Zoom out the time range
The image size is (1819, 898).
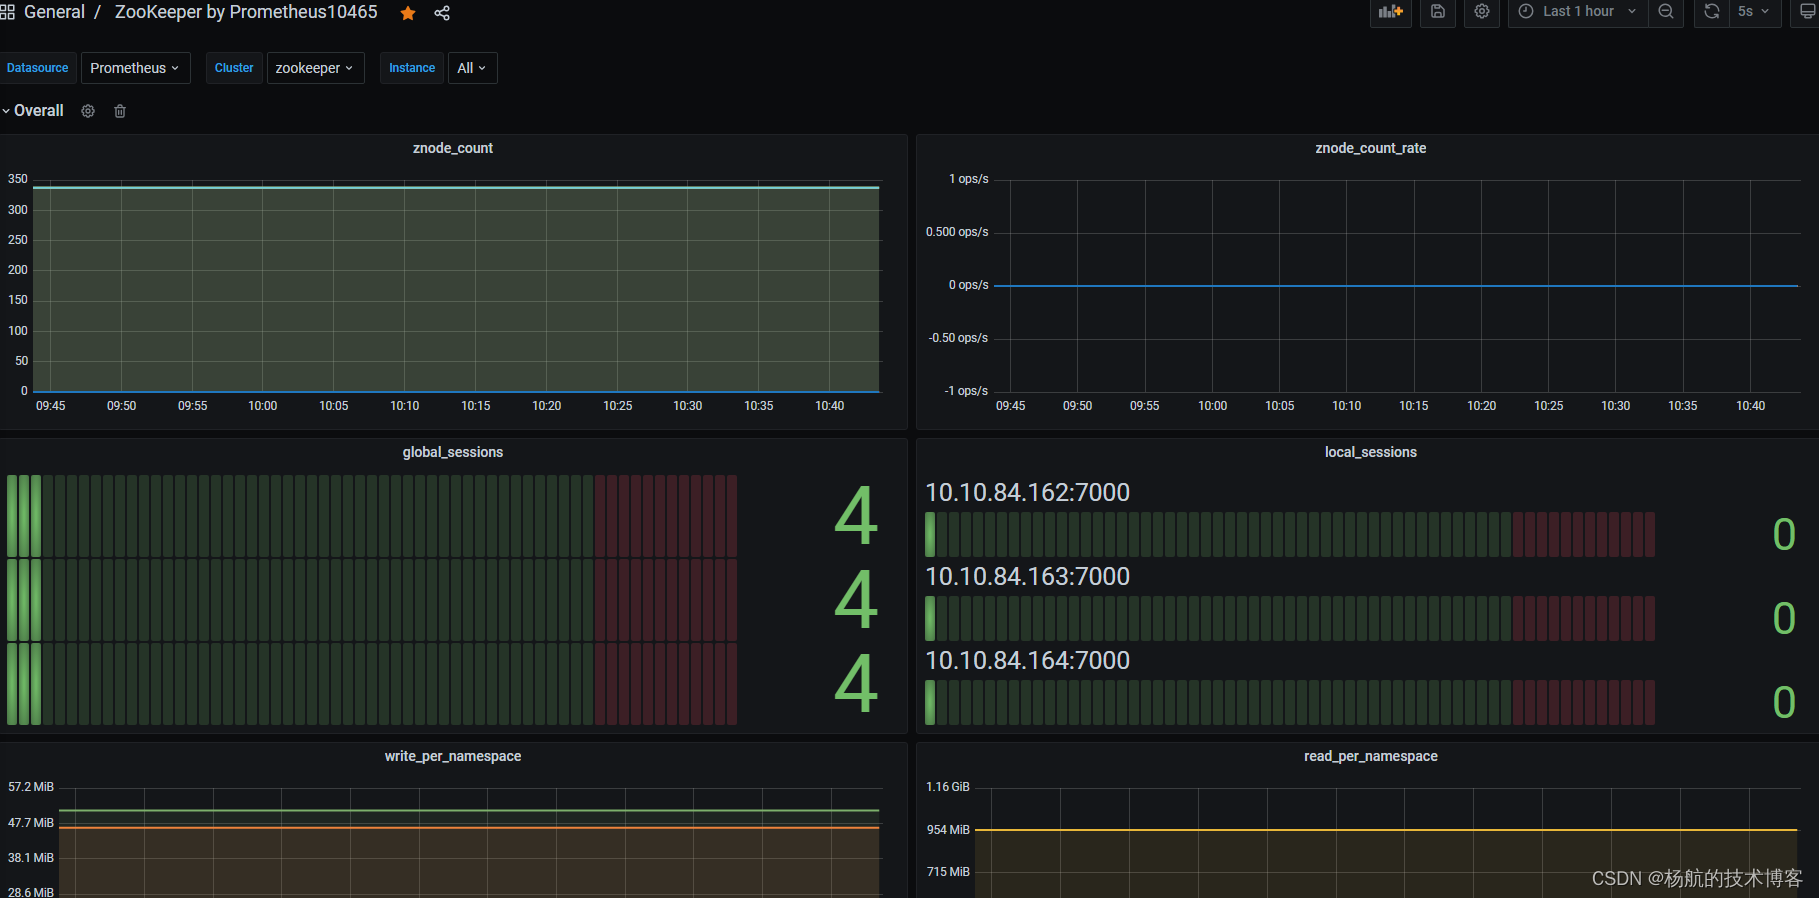tap(1666, 12)
